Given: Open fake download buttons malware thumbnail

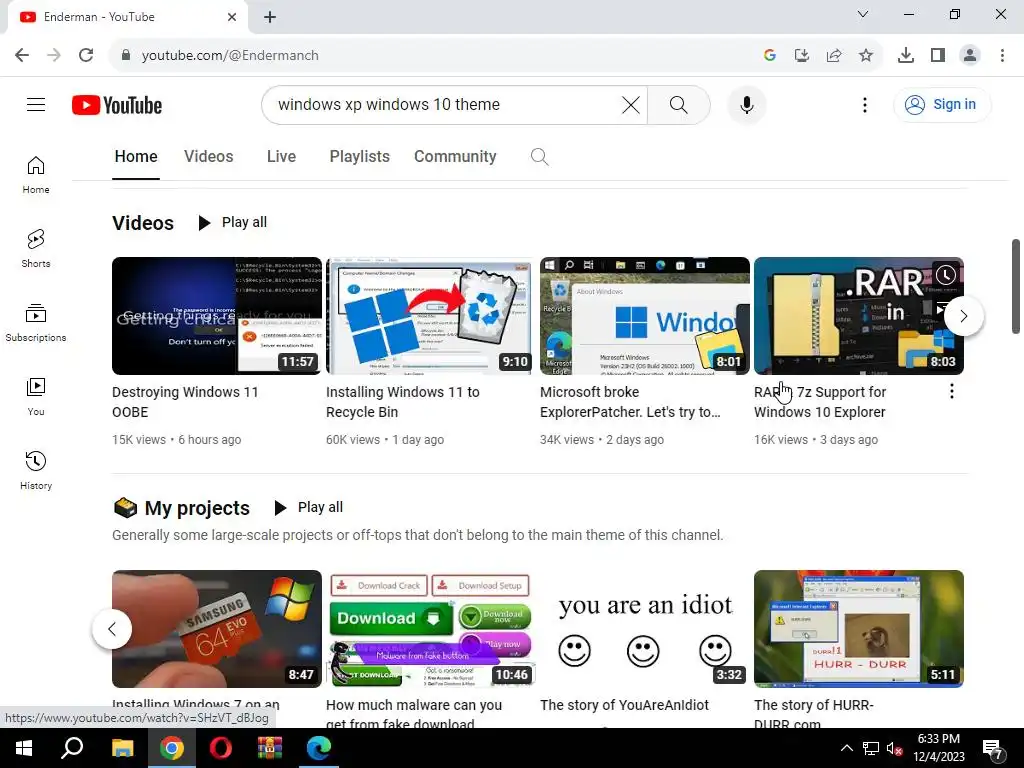Looking at the screenshot, I should pos(431,629).
